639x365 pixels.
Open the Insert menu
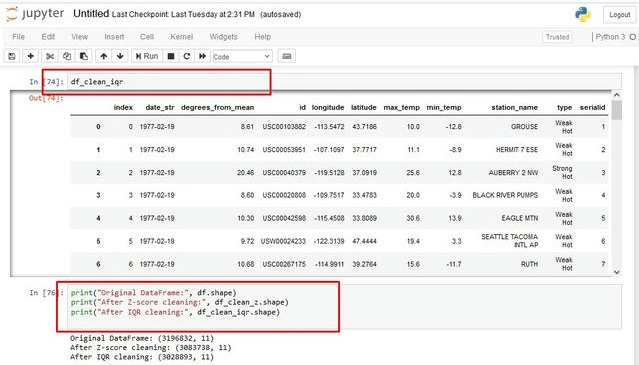pyautogui.click(x=114, y=37)
